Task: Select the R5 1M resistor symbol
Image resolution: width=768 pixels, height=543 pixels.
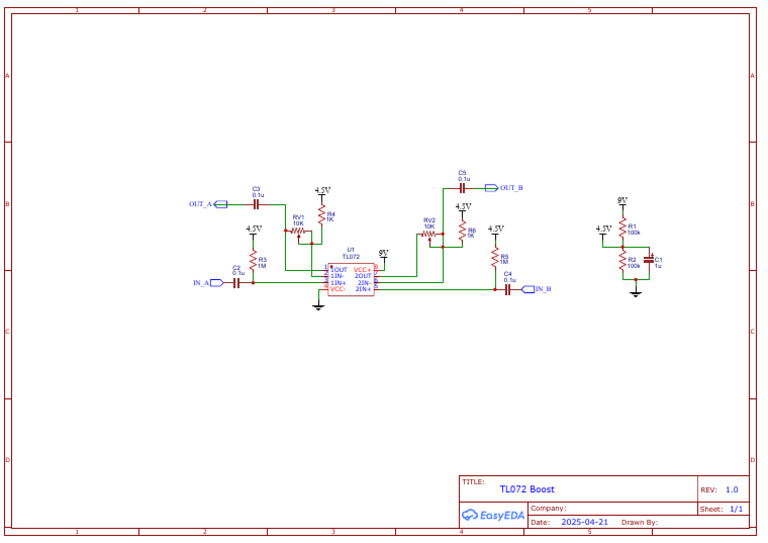Action: point(495,257)
